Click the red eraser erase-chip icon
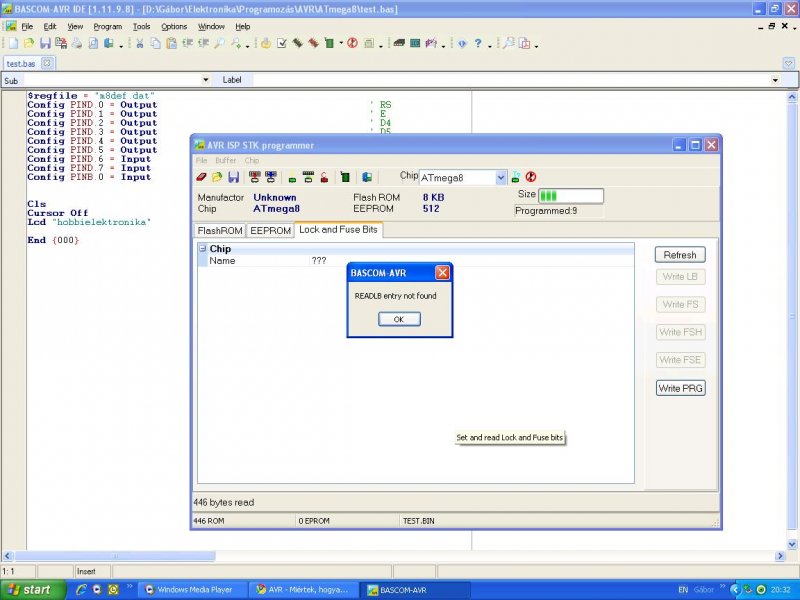800x600 pixels. coord(202,177)
